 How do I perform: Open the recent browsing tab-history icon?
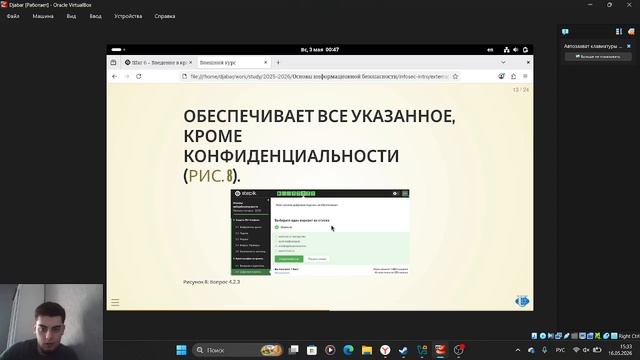click(x=113, y=62)
